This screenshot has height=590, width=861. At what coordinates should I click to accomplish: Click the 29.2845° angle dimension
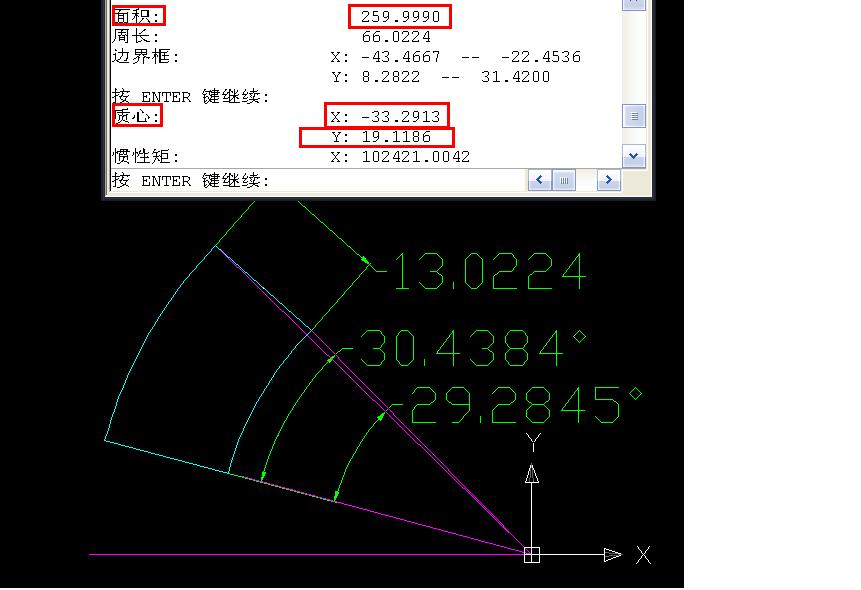(526, 405)
